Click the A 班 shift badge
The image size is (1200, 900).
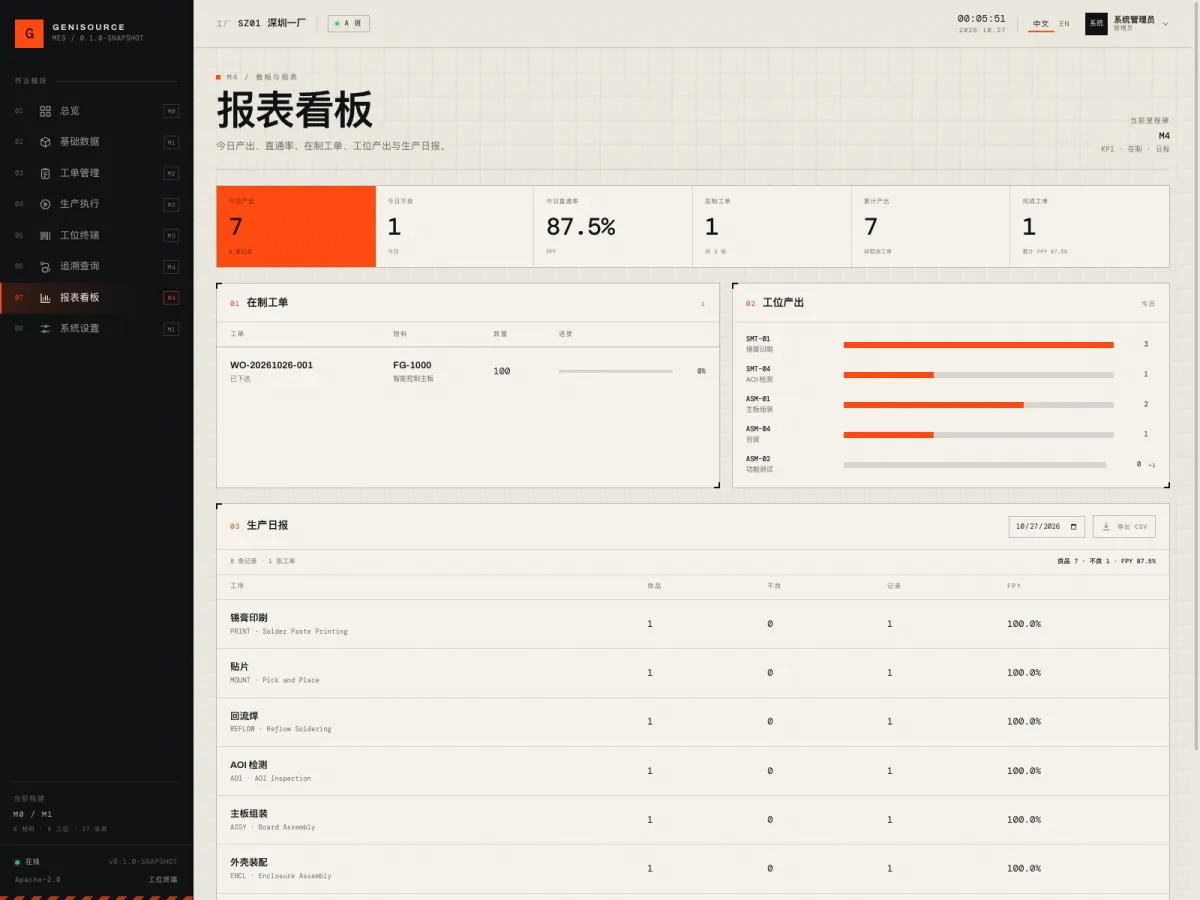coord(349,23)
